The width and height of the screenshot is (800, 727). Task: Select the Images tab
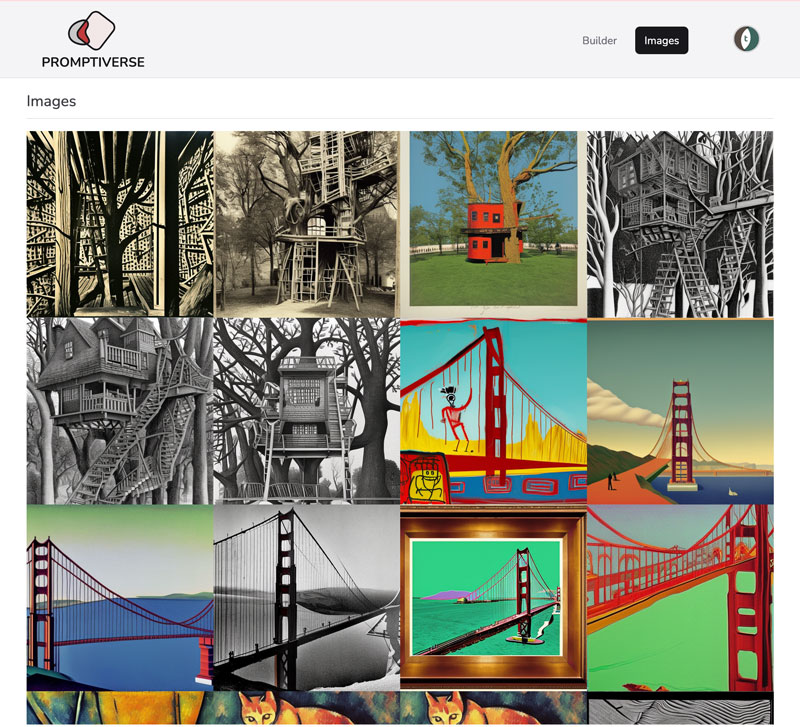pyautogui.click(x=661, y=41)
